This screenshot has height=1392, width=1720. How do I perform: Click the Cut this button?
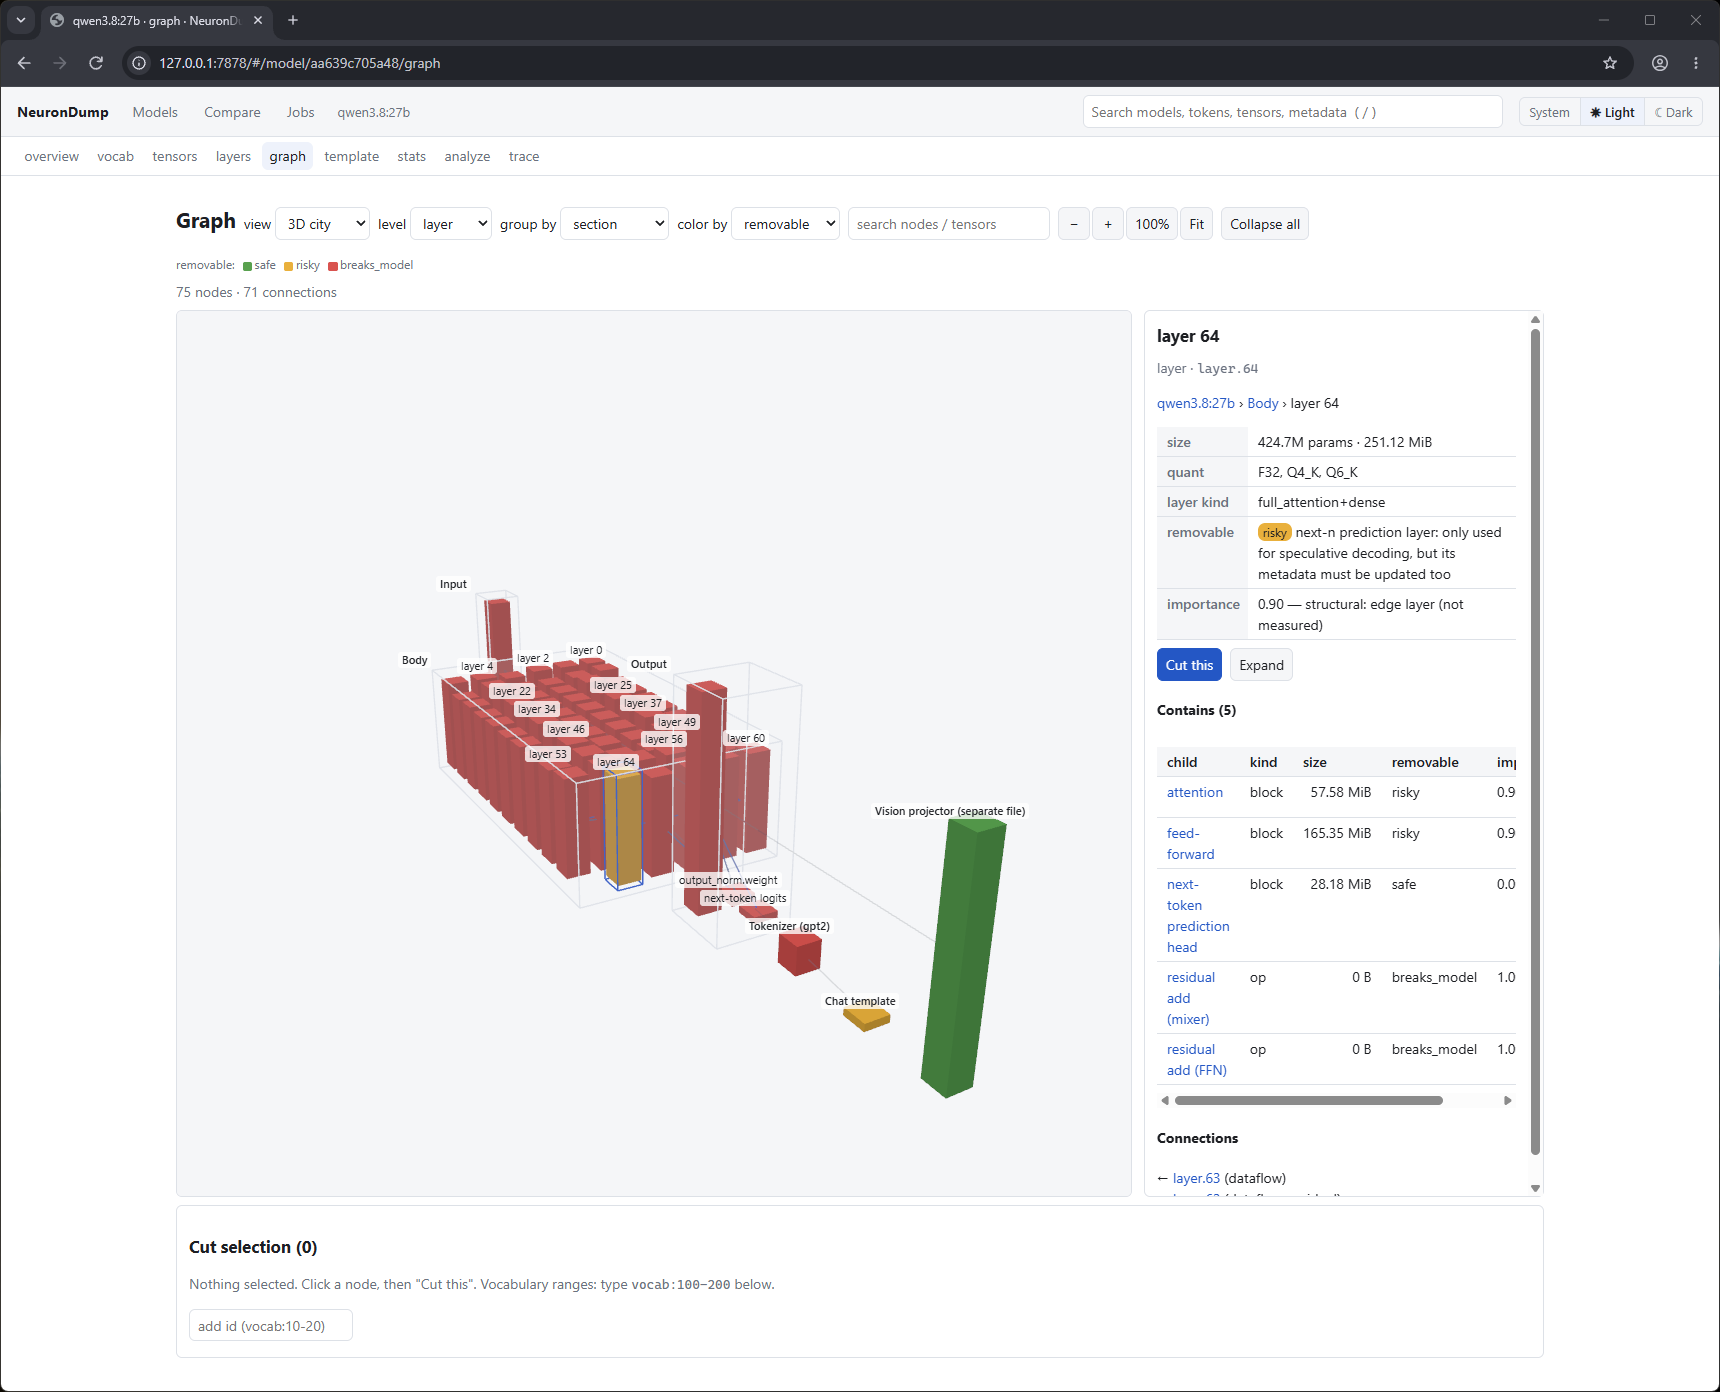click(1189, 665)
